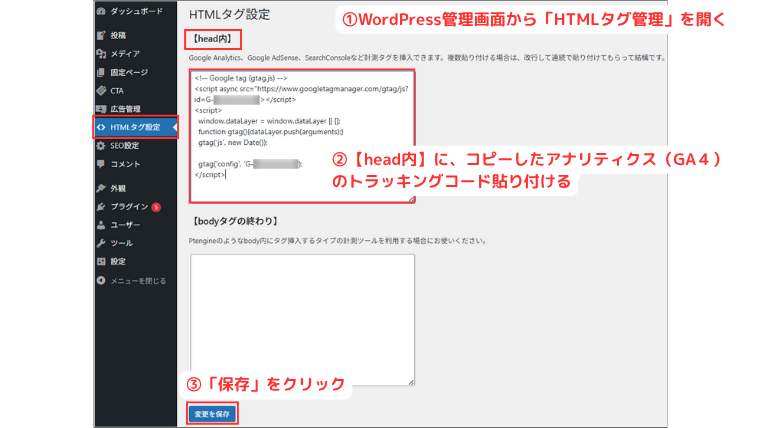
Task: Click the 広告管理 icon
Action: pos(101,109)
